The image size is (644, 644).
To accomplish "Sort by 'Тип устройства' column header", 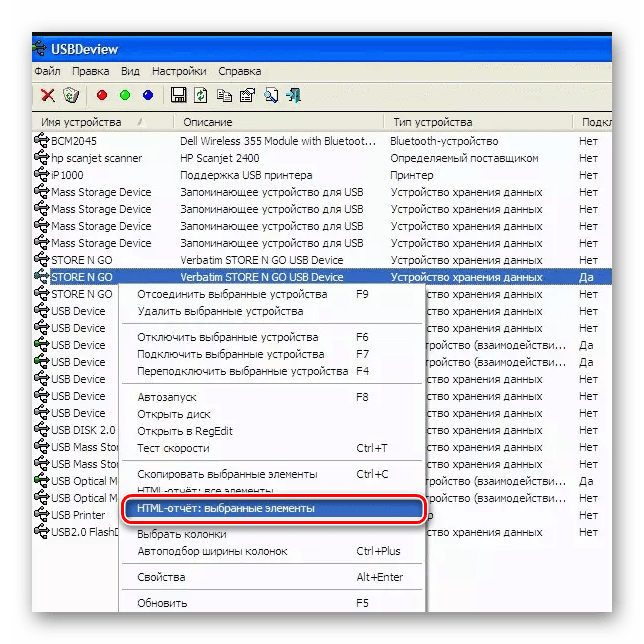I will [430, 122].
